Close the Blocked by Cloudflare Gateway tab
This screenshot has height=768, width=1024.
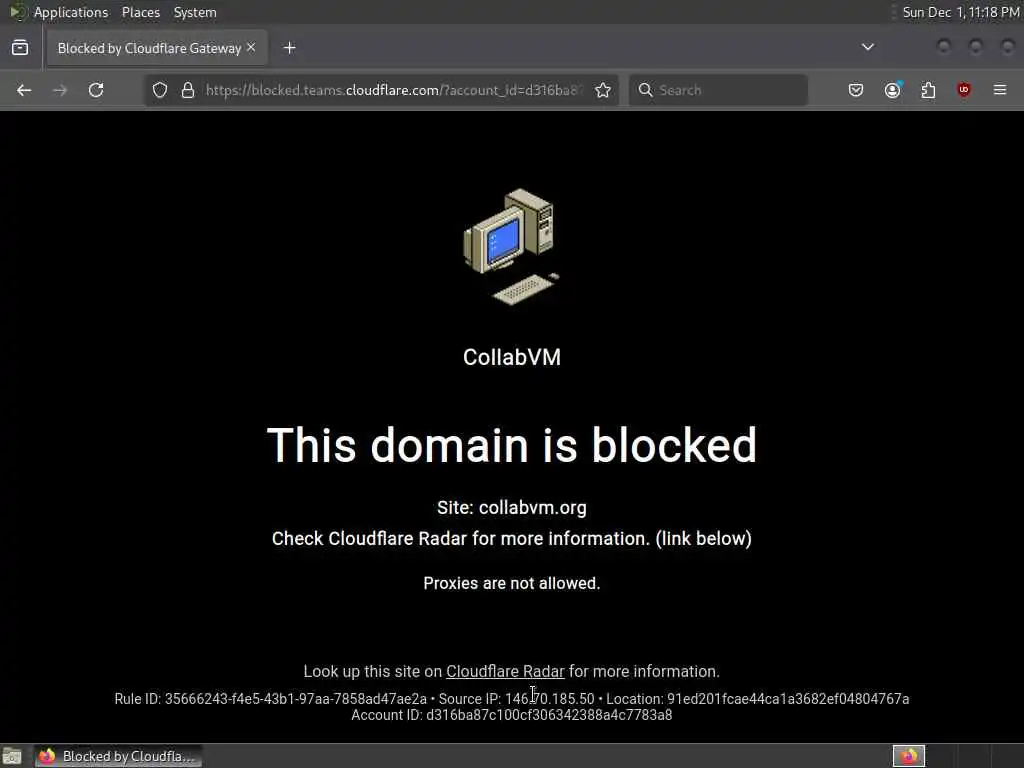pyautogui.click(x=251, y=48)
